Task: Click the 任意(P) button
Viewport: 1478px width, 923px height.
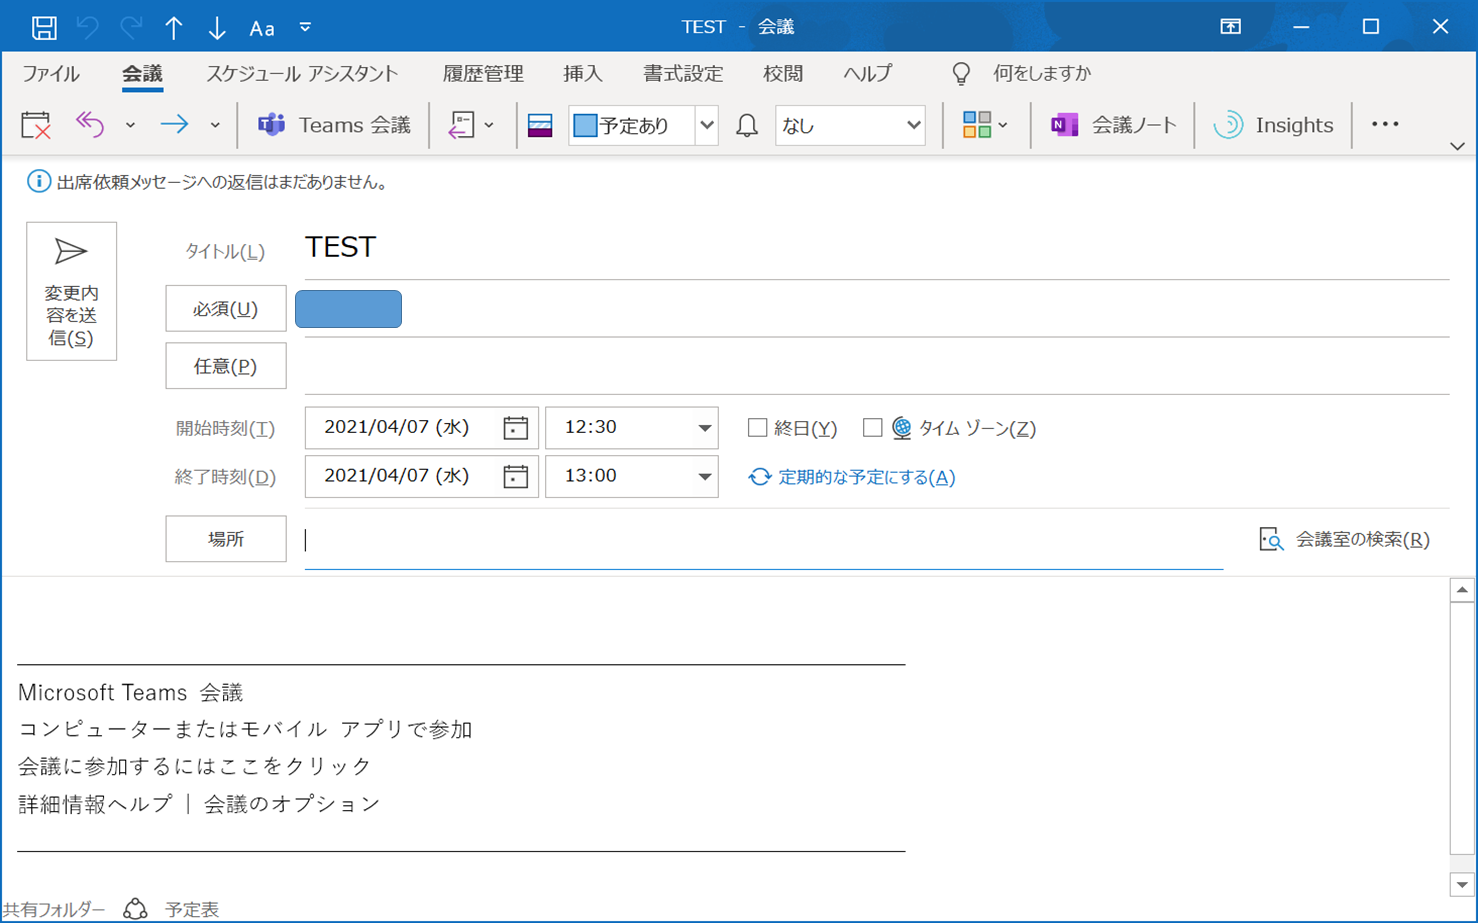Action: pyautogui.click(x=225, y=366)
